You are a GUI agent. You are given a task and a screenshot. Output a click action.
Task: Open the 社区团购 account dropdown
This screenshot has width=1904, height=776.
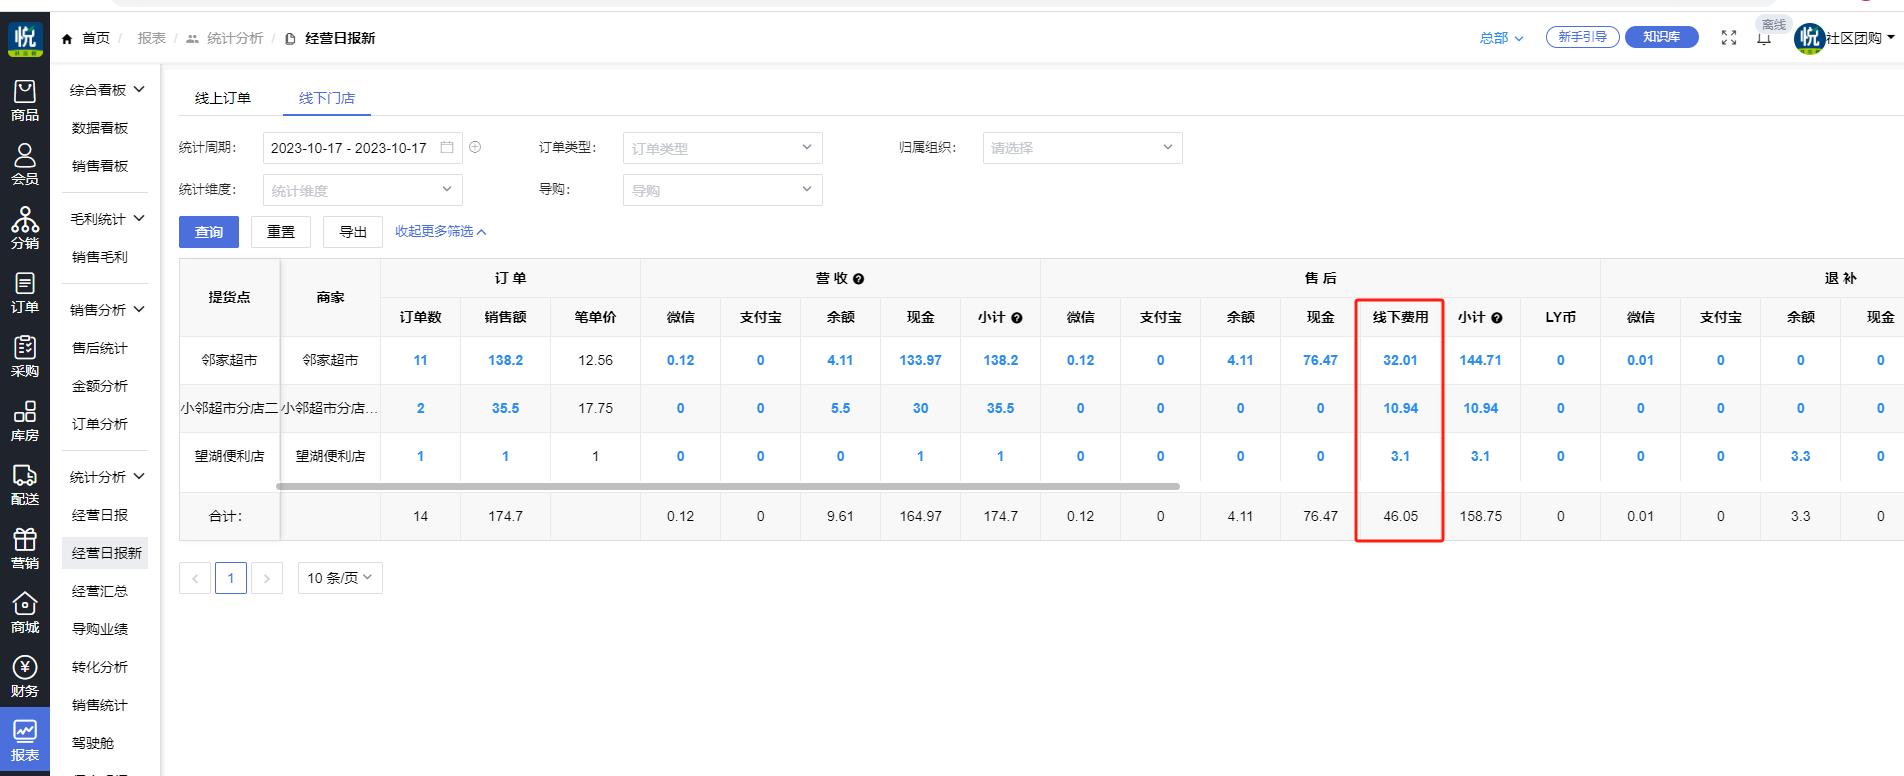click(x=1861, y=38)
